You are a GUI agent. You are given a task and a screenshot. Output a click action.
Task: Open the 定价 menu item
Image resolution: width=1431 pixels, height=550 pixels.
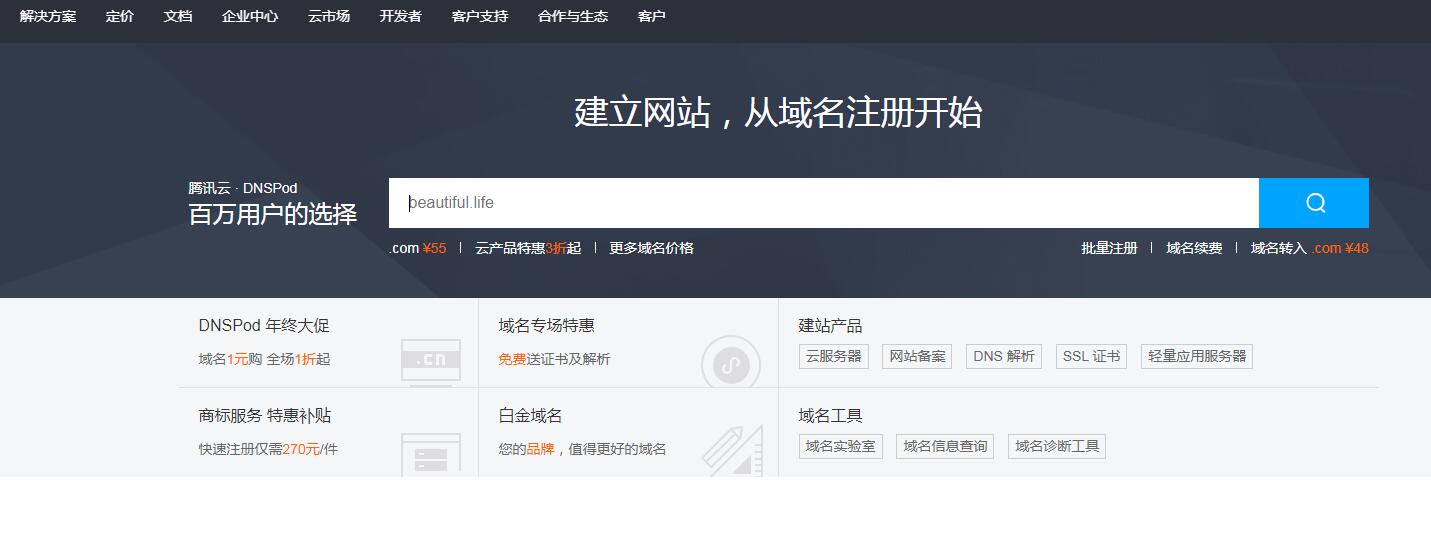point(120,16)
